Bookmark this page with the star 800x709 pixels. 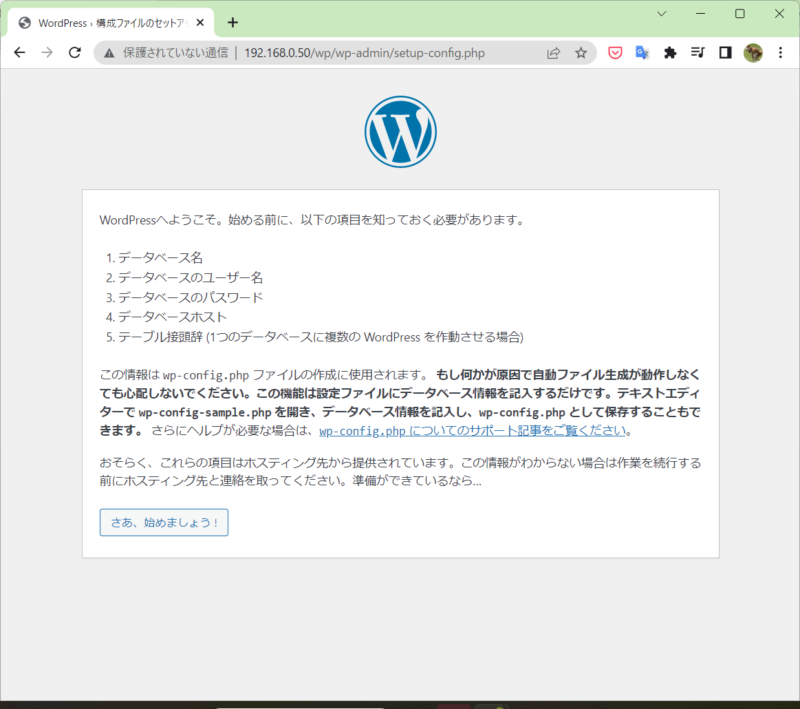coord(581,53)
